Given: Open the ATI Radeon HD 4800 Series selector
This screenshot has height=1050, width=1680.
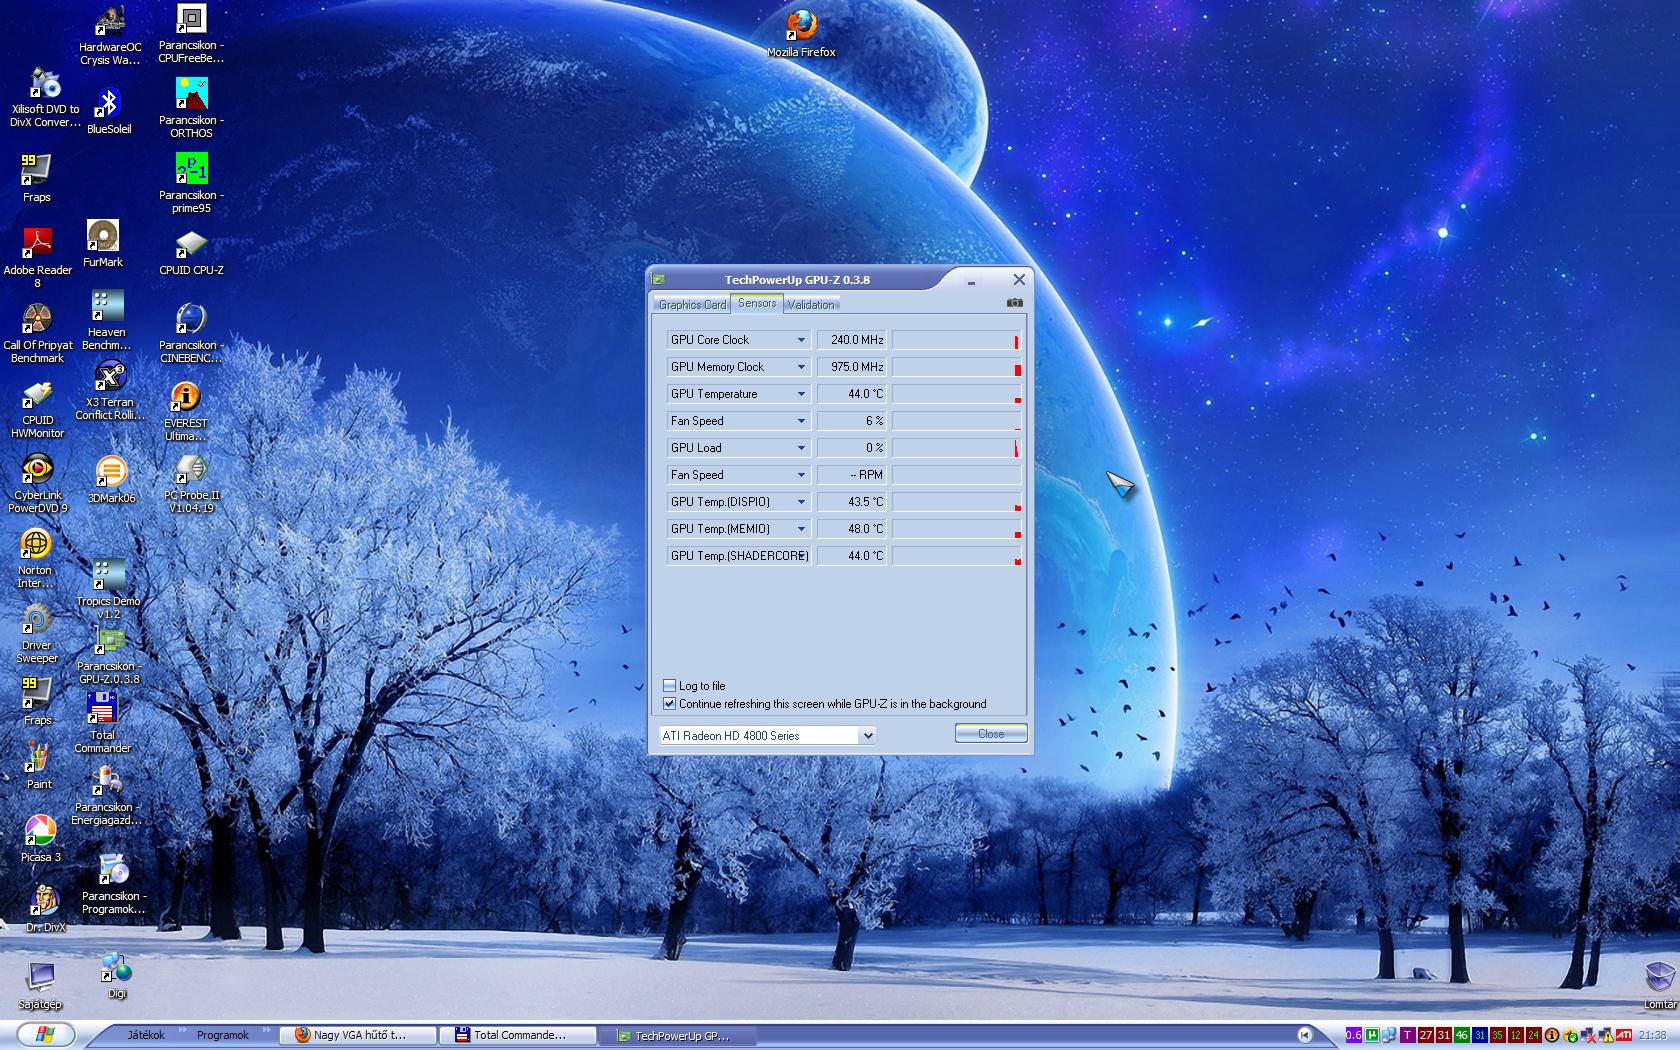Looking at the screenshot, I should point(767,736).
